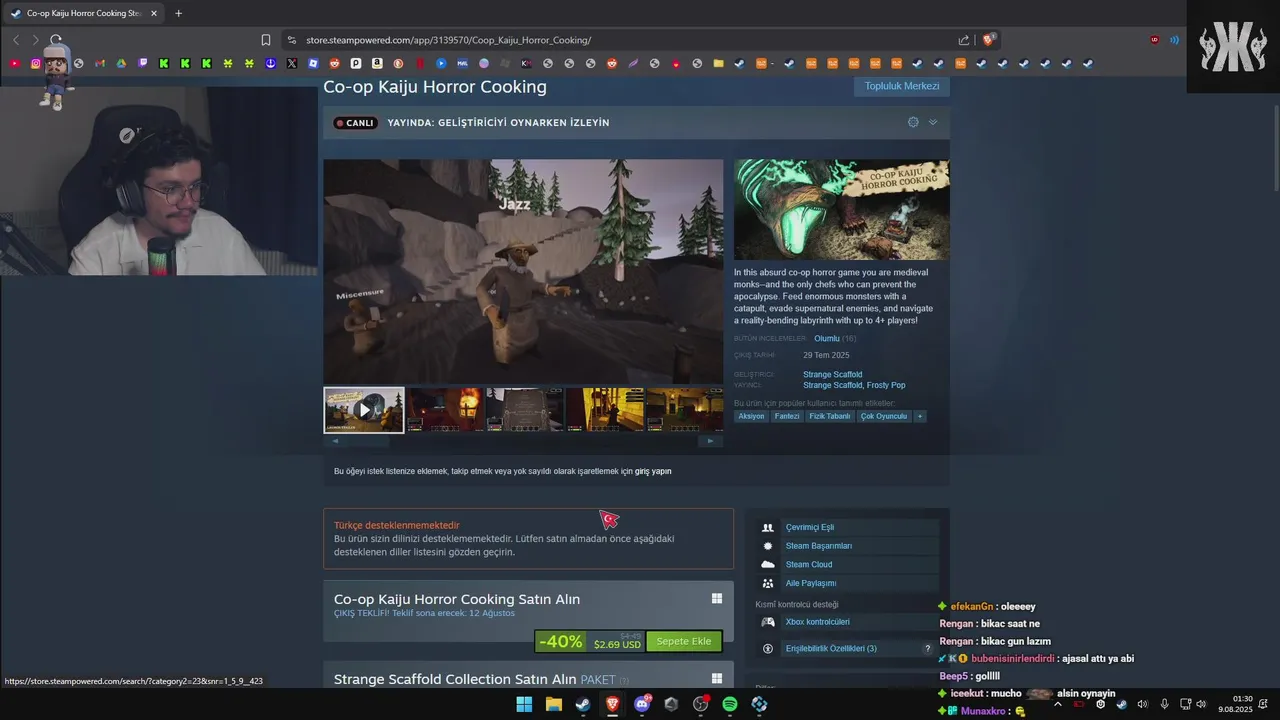This screenshot has width=1280, height=720.
Task: Click the accessibility features help icon
Action: point(927,649)
